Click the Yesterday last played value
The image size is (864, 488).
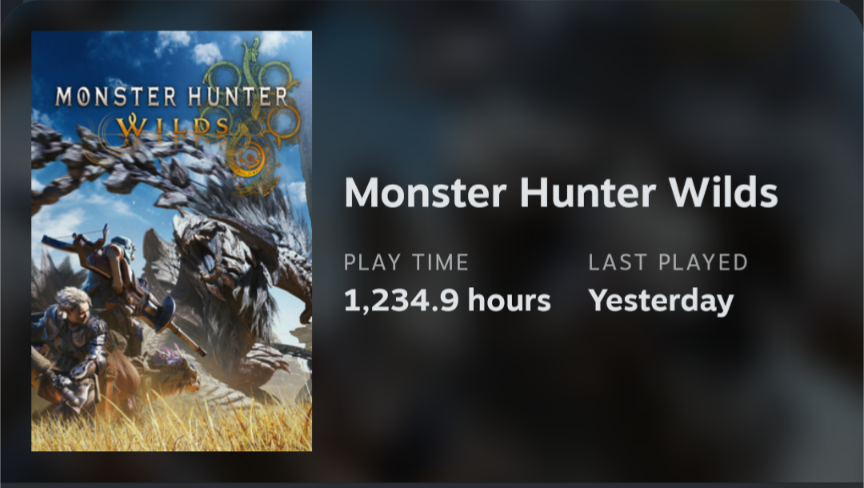pyautogui.click(x=661, y=302)
